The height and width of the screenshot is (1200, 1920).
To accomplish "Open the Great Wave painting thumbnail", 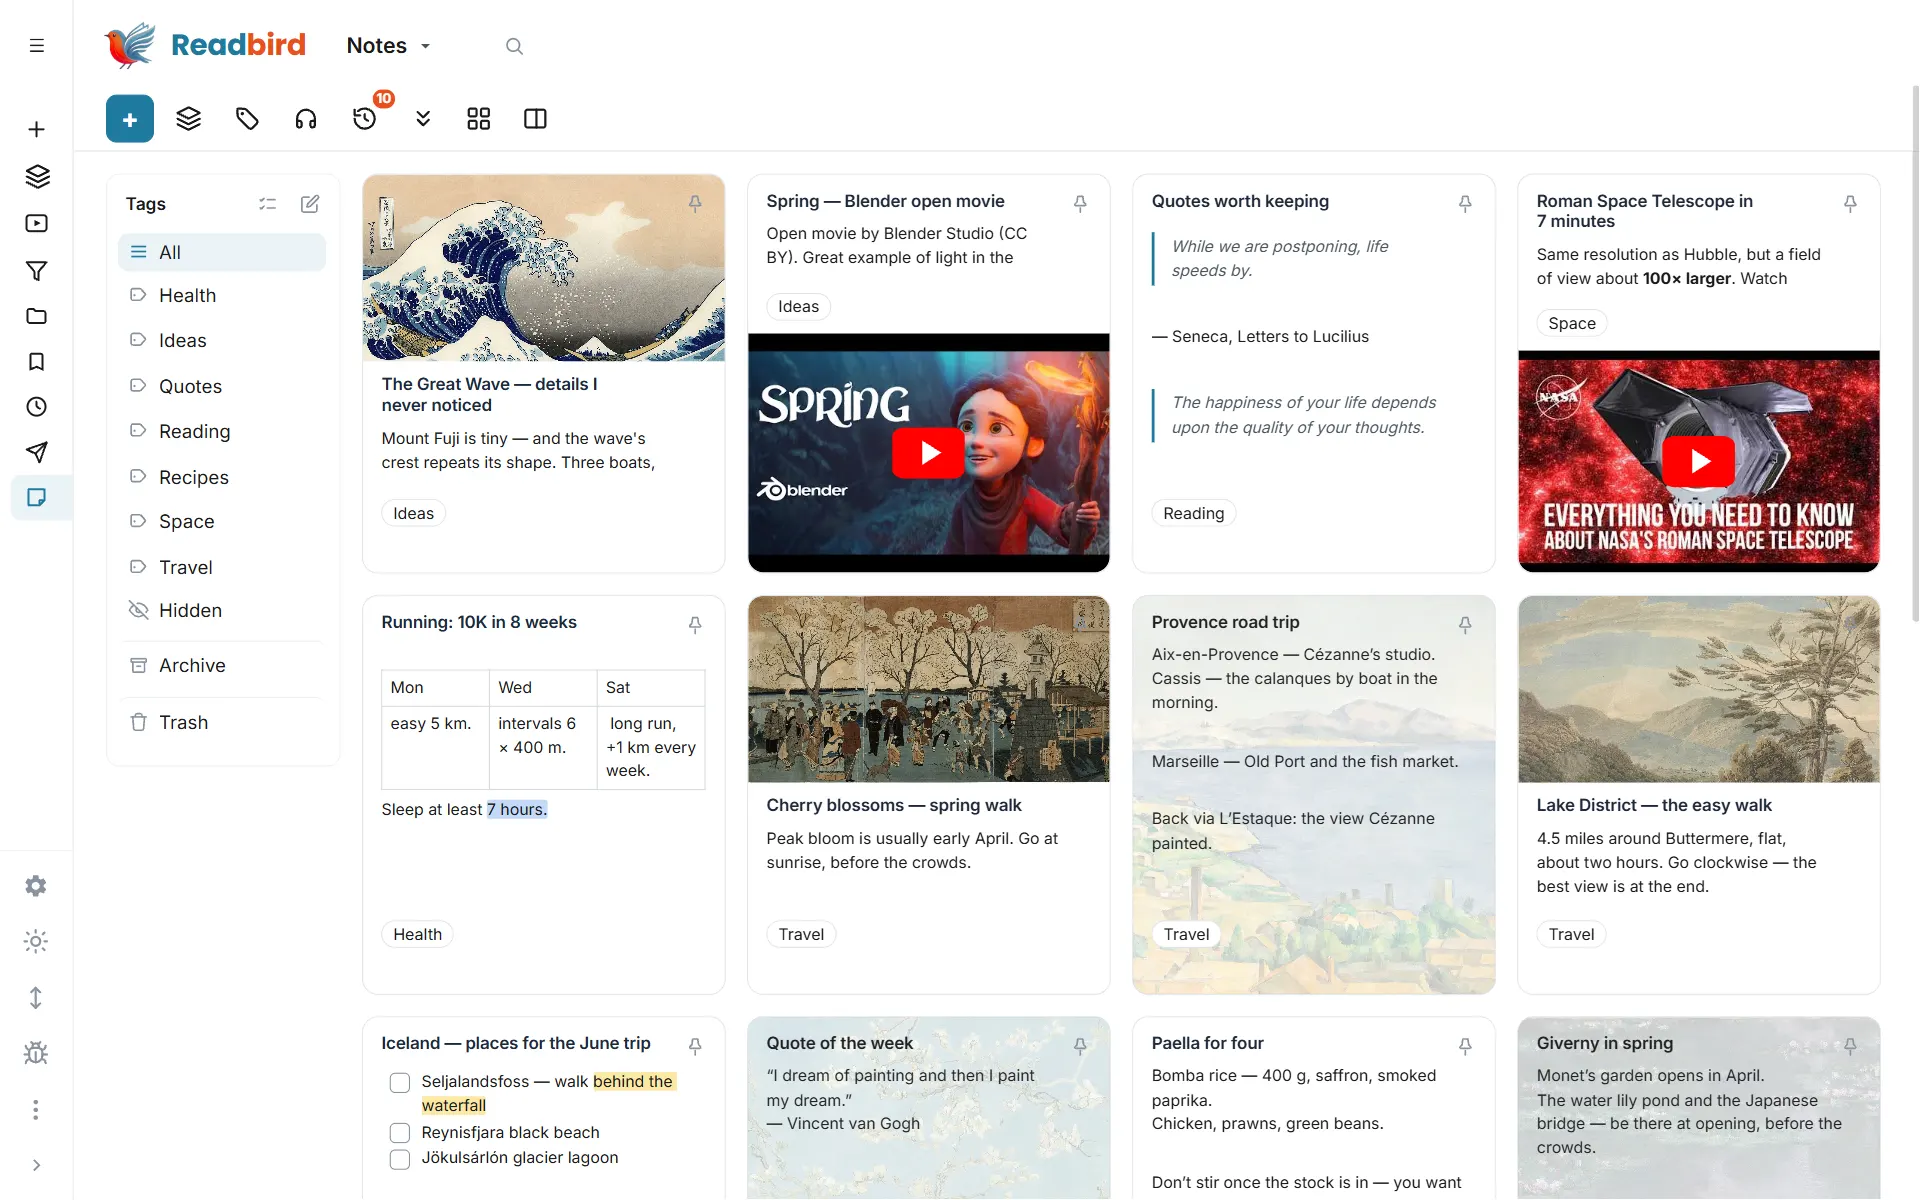I will click(x=544, y=268).
